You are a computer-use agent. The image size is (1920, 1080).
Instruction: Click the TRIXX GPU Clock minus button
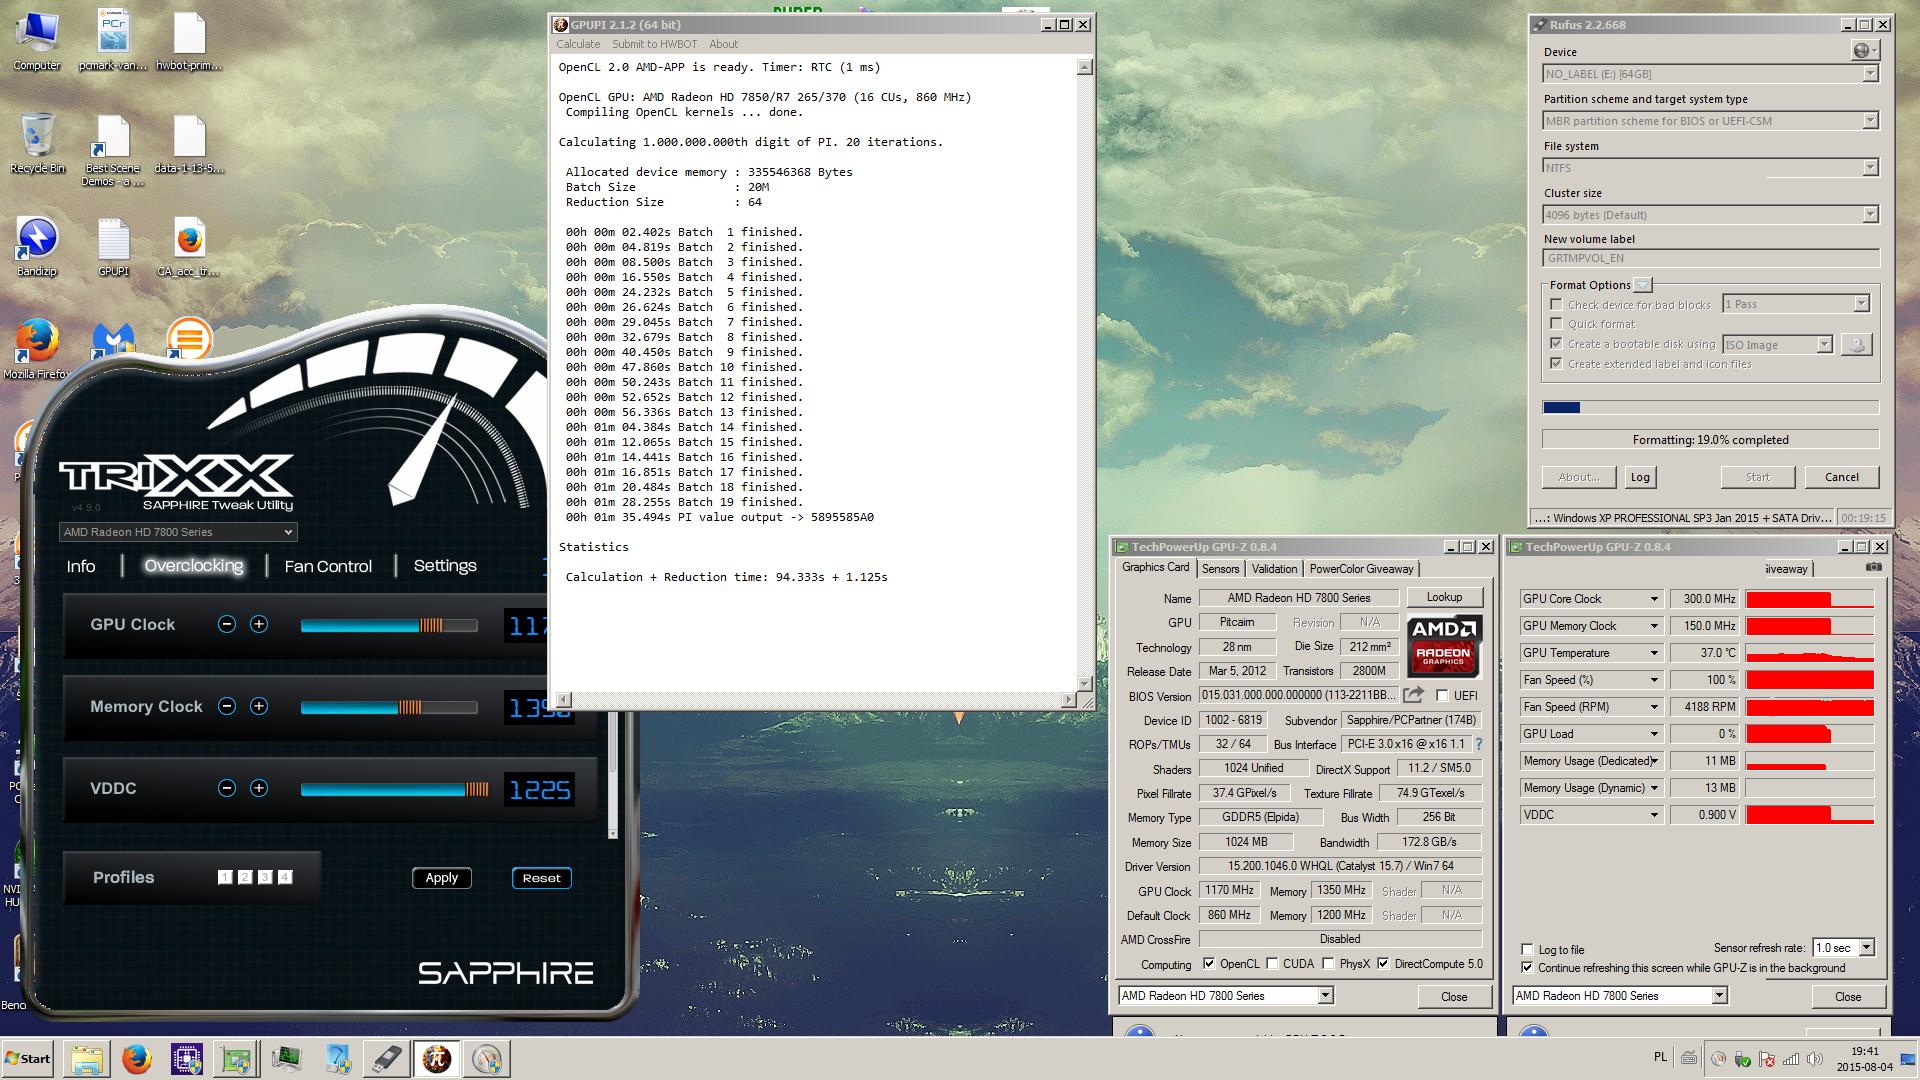coord(227,624)
